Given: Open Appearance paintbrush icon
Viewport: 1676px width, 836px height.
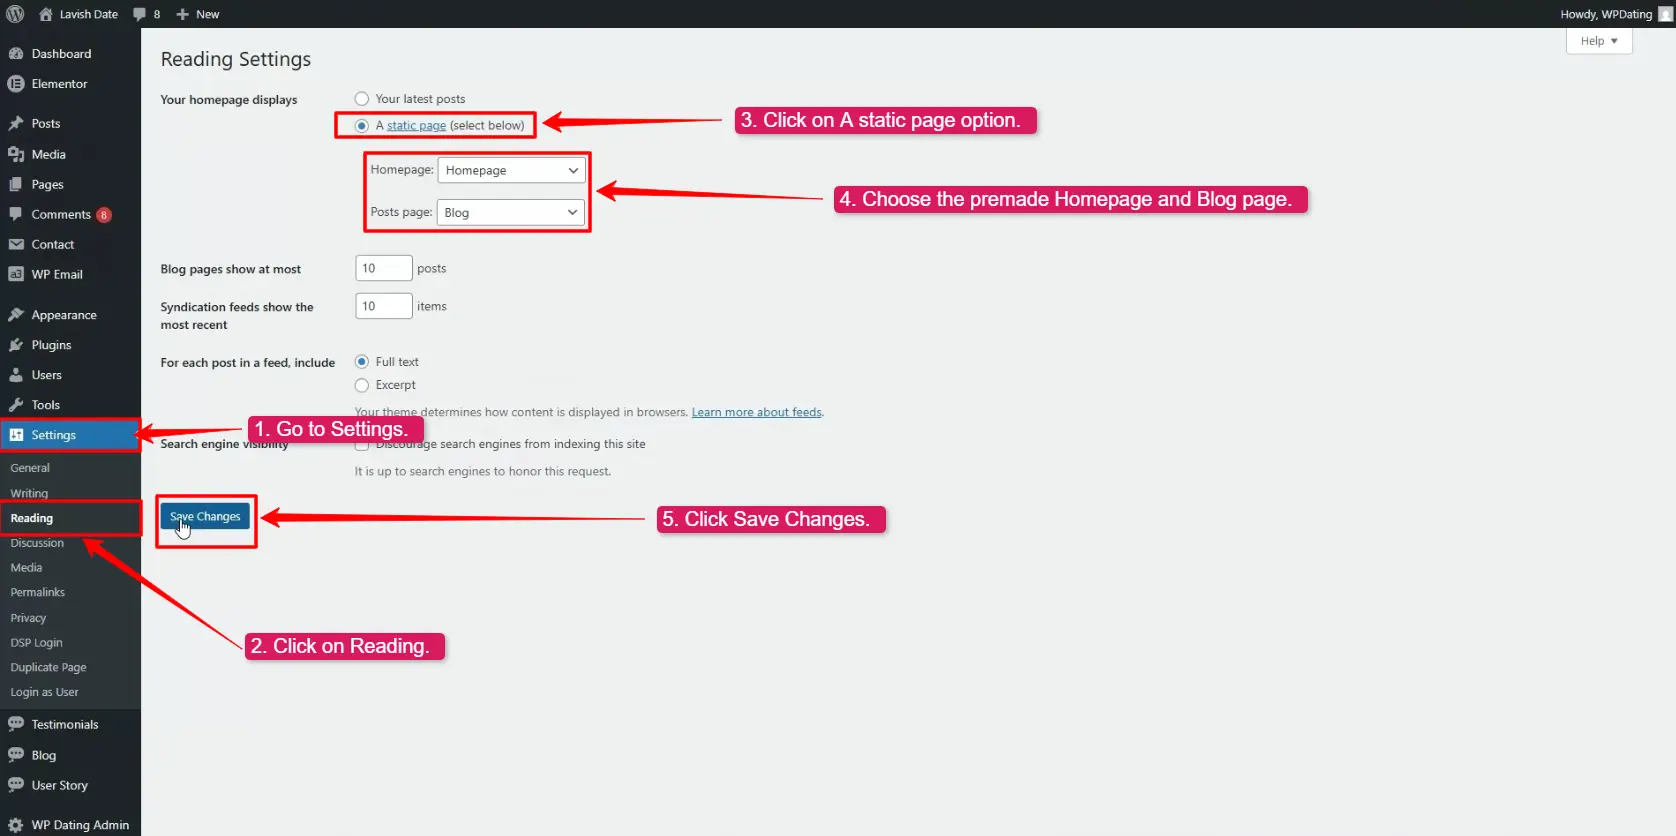Looking at the screenshot, I should [x=16, y=315].
